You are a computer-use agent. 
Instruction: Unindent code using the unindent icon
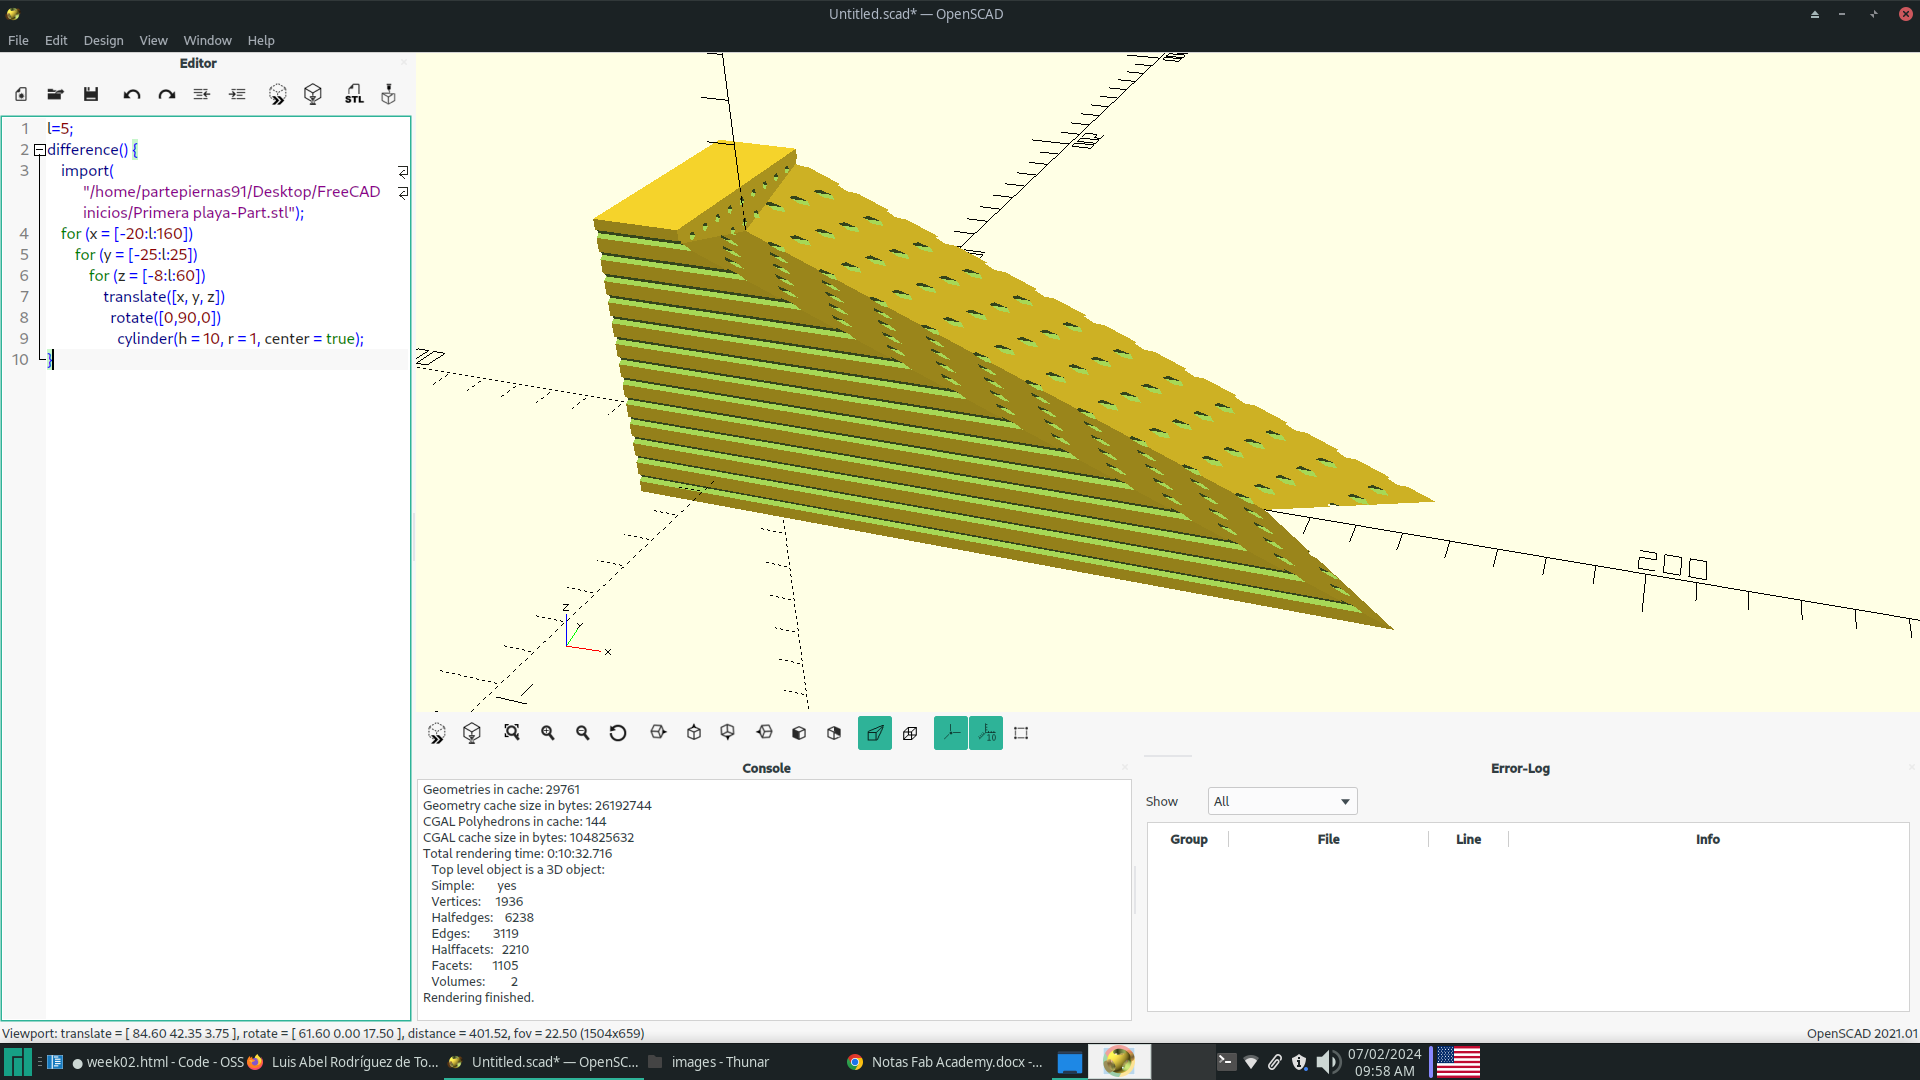[202, 94]
